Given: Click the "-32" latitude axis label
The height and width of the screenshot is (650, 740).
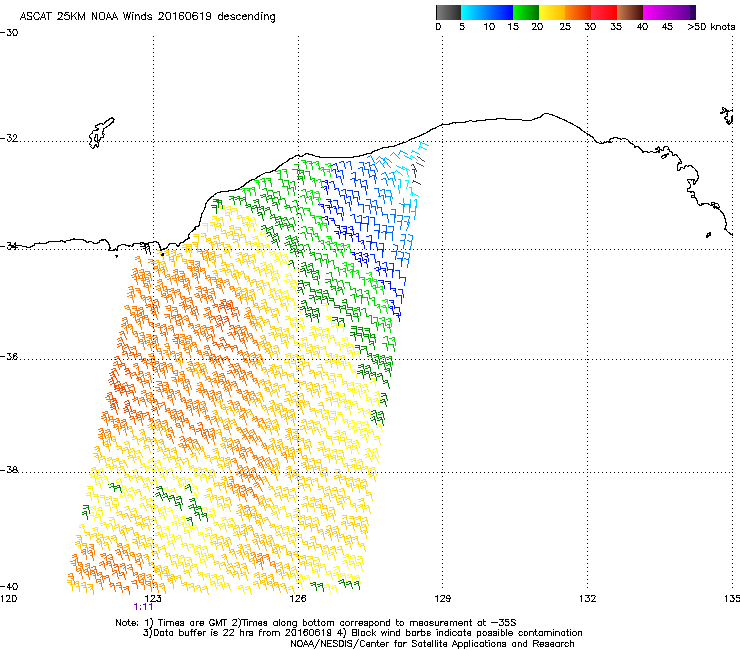Looking at the screenshot, I should tap(9, 138).
